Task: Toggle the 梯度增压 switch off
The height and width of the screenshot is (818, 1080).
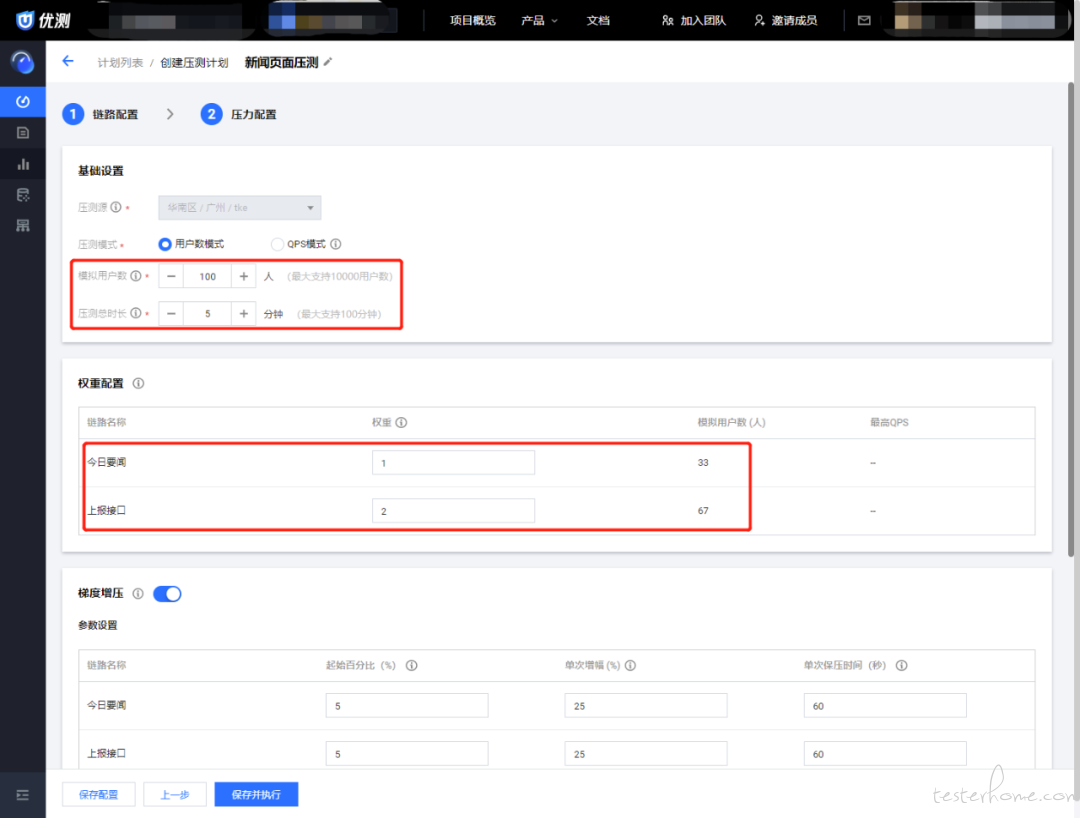Action: (x=167, y=594)
